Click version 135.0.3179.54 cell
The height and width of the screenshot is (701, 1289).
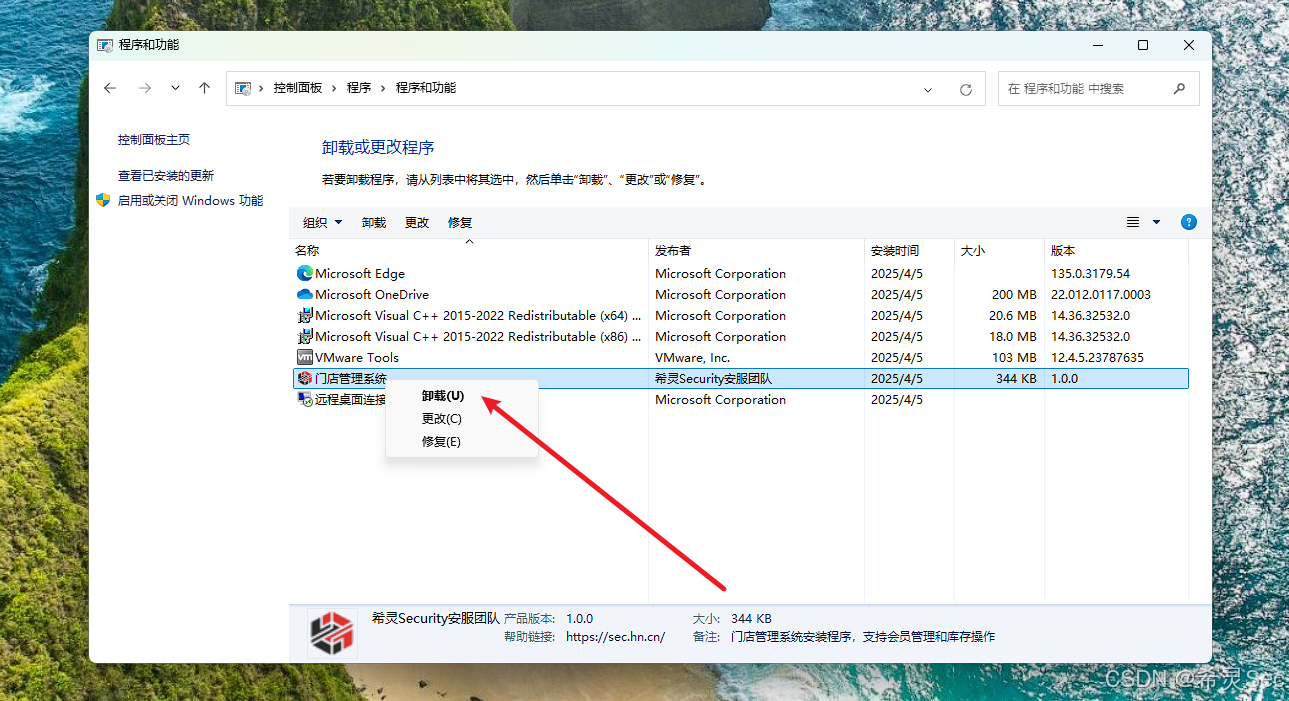1090,273
